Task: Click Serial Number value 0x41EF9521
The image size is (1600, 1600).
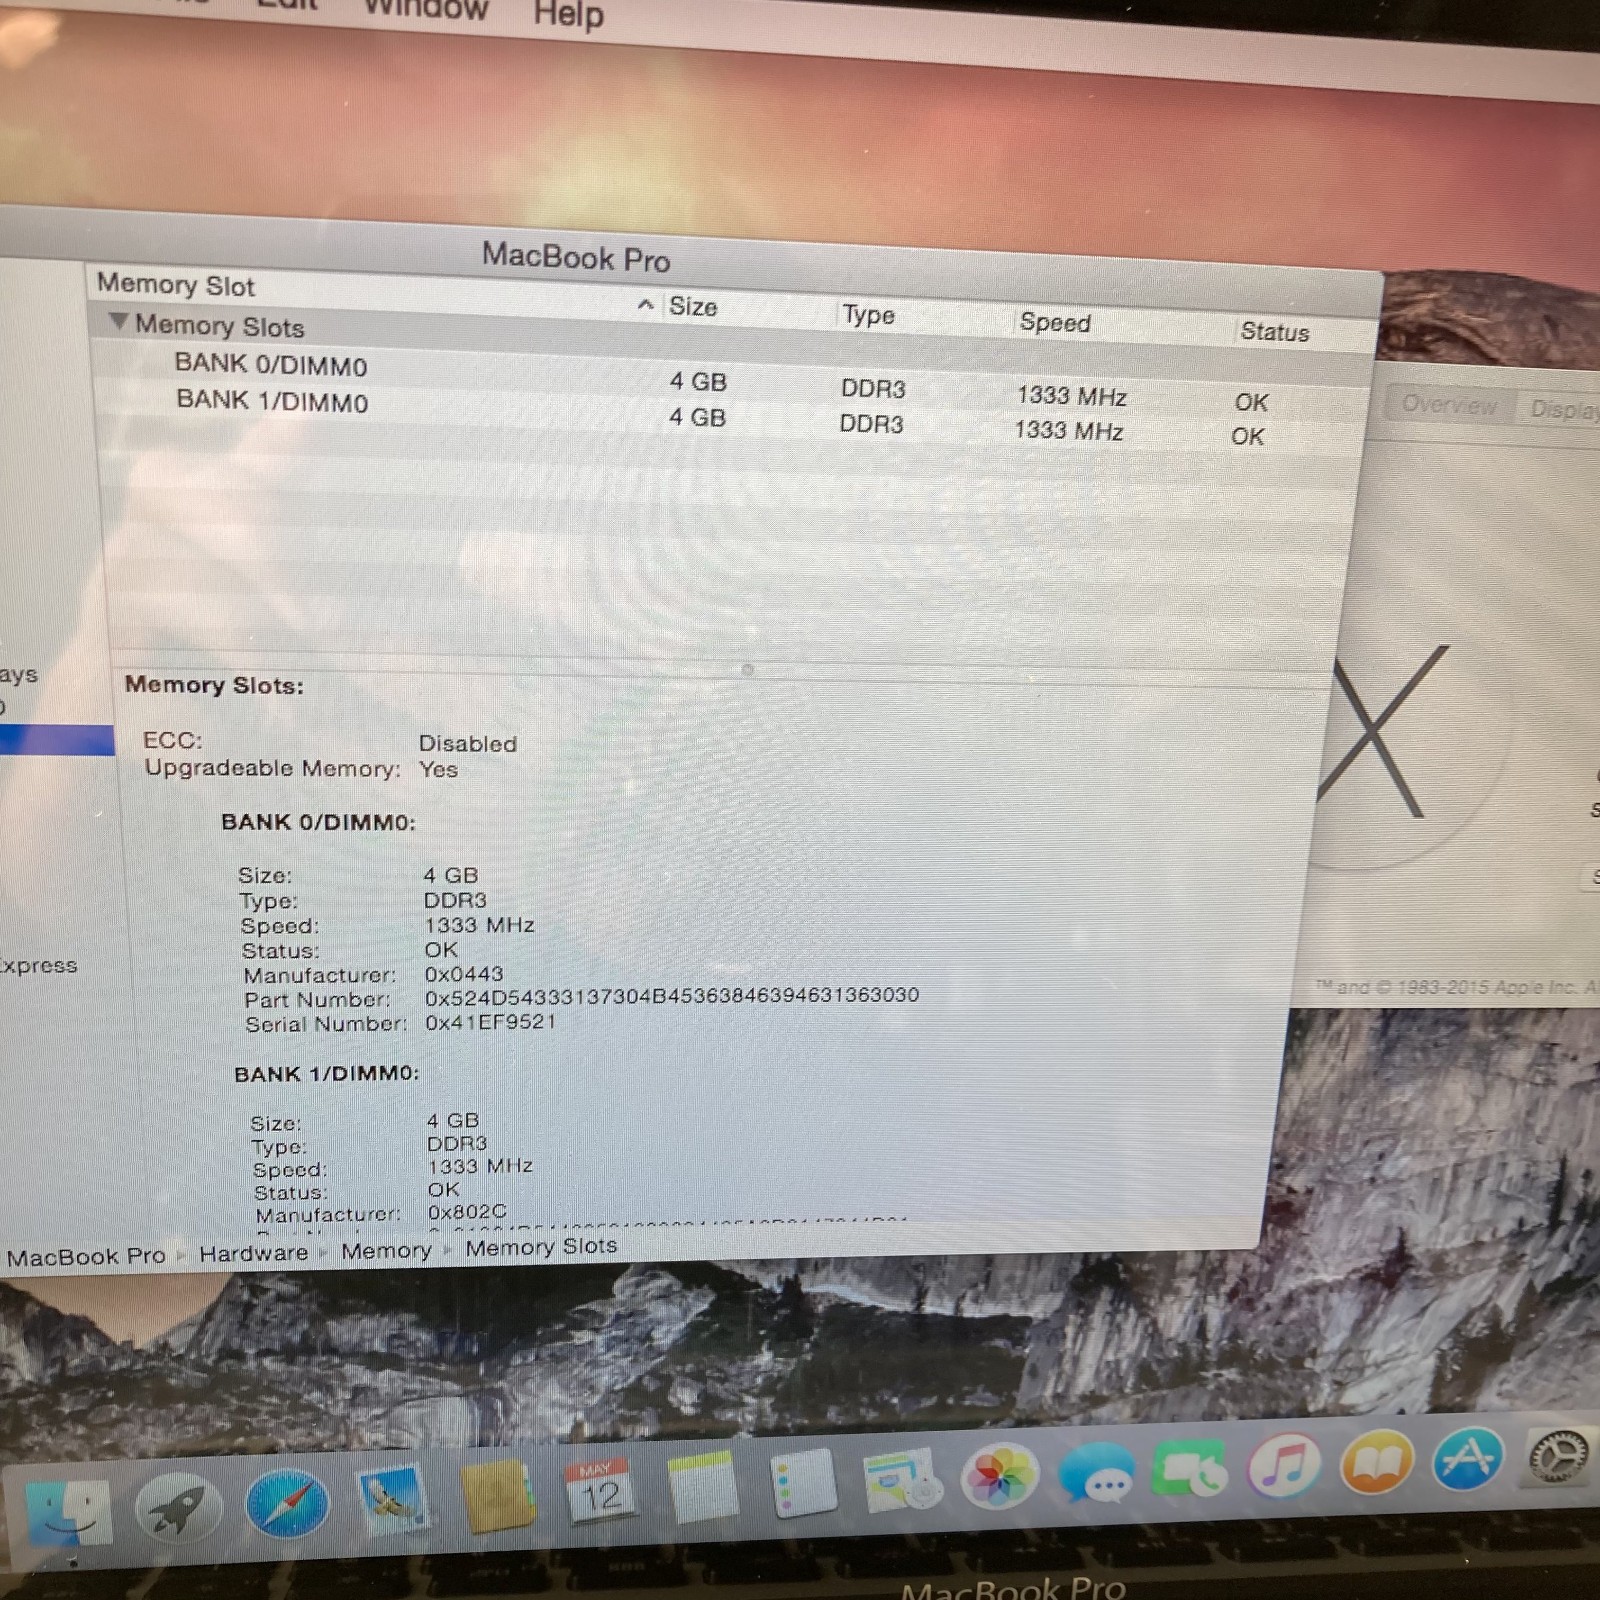Action: coord(490,1022)
